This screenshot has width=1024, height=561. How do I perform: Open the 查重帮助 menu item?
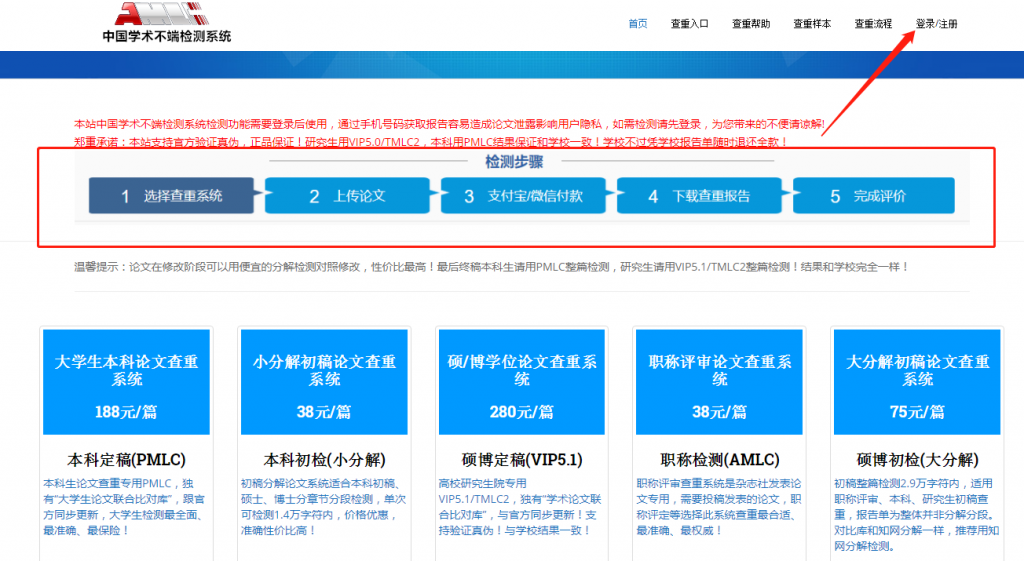tap(751, 24)
